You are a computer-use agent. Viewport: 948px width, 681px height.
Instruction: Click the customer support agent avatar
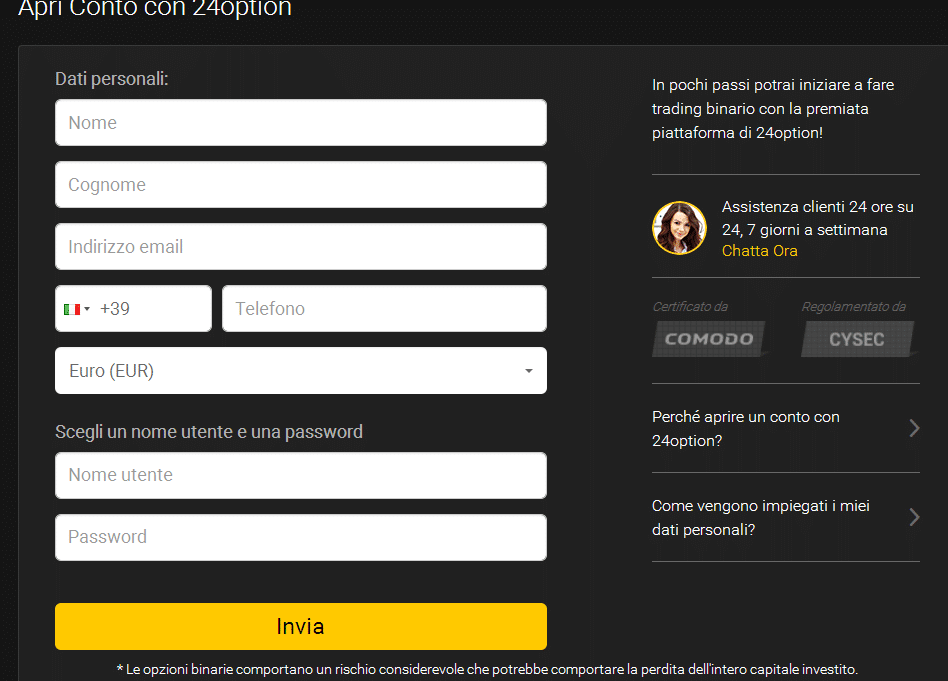680,228
